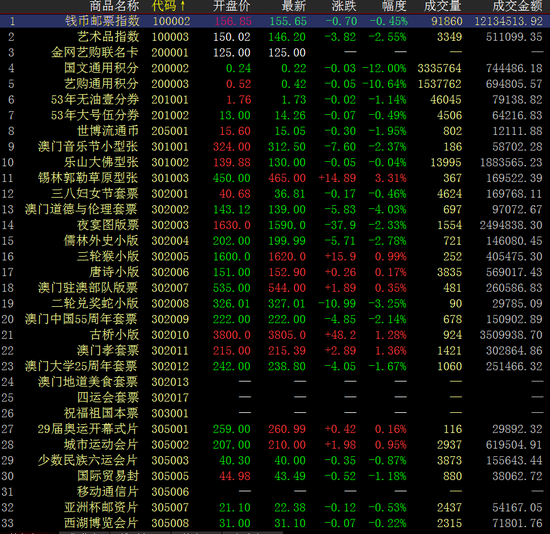Select the 国际贸易封 row
Screen dimensions: 550x534
click(275, 476)
